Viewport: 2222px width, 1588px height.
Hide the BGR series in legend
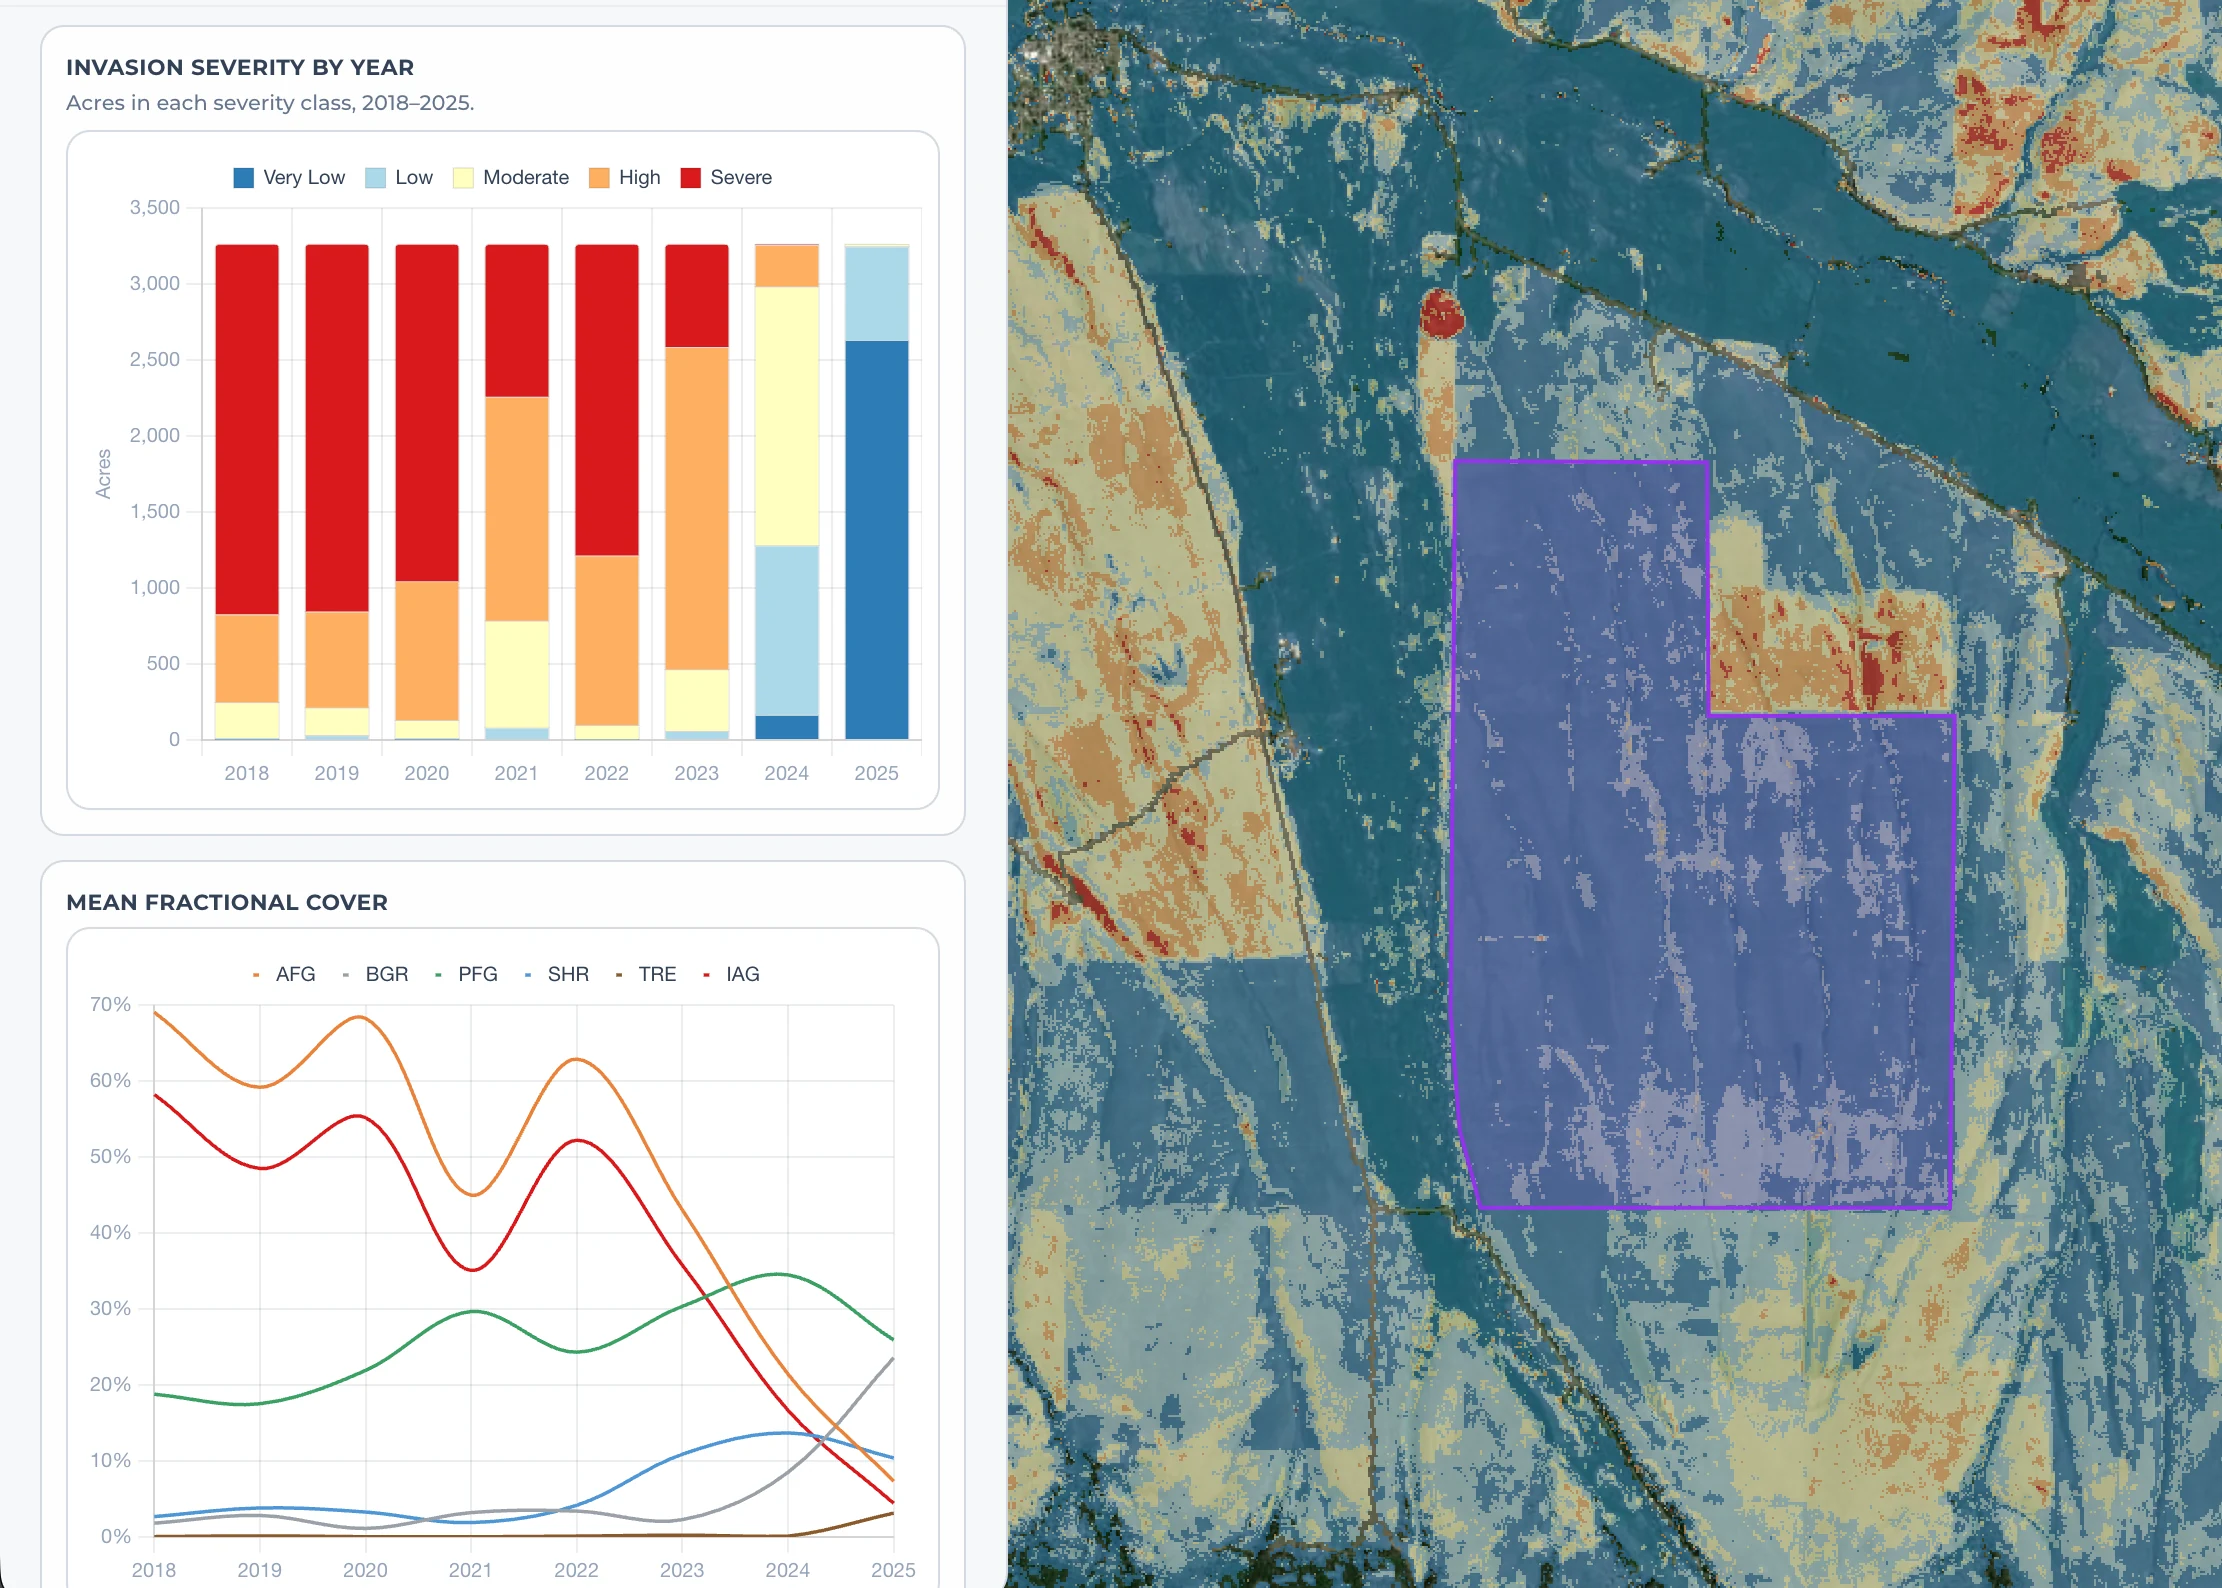(375, 974)
